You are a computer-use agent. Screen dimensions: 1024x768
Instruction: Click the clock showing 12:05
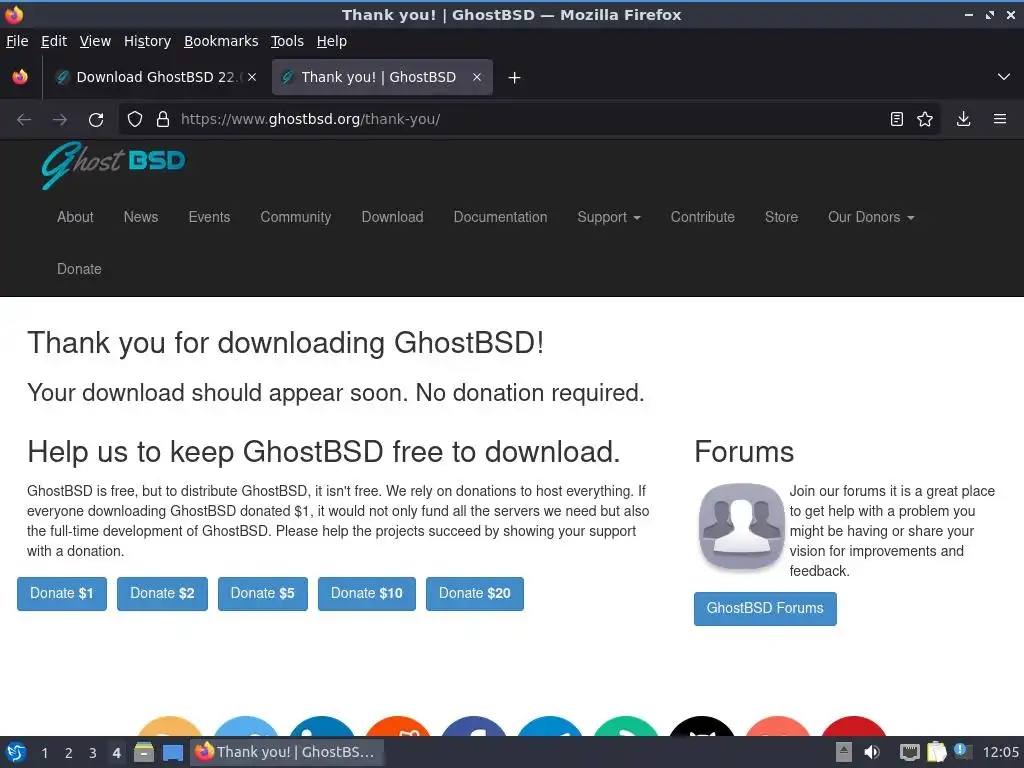pos(1000,752)
